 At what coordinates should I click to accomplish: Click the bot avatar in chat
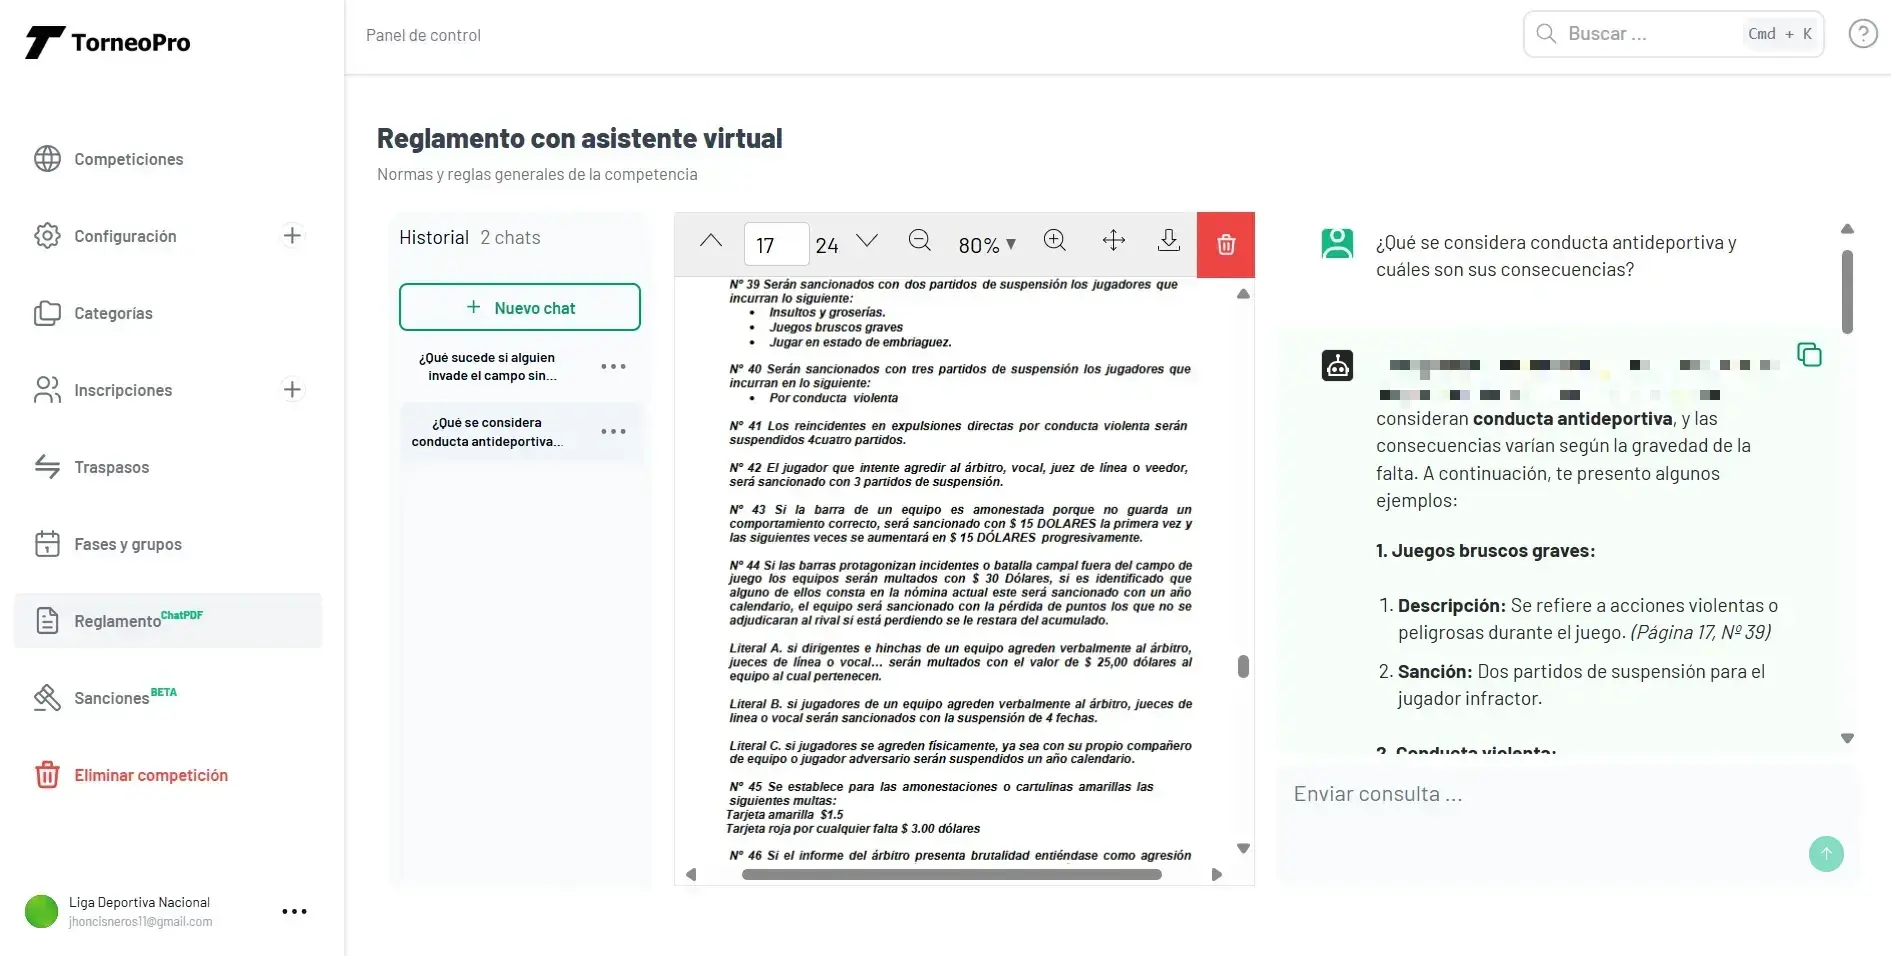[1337, 365]
